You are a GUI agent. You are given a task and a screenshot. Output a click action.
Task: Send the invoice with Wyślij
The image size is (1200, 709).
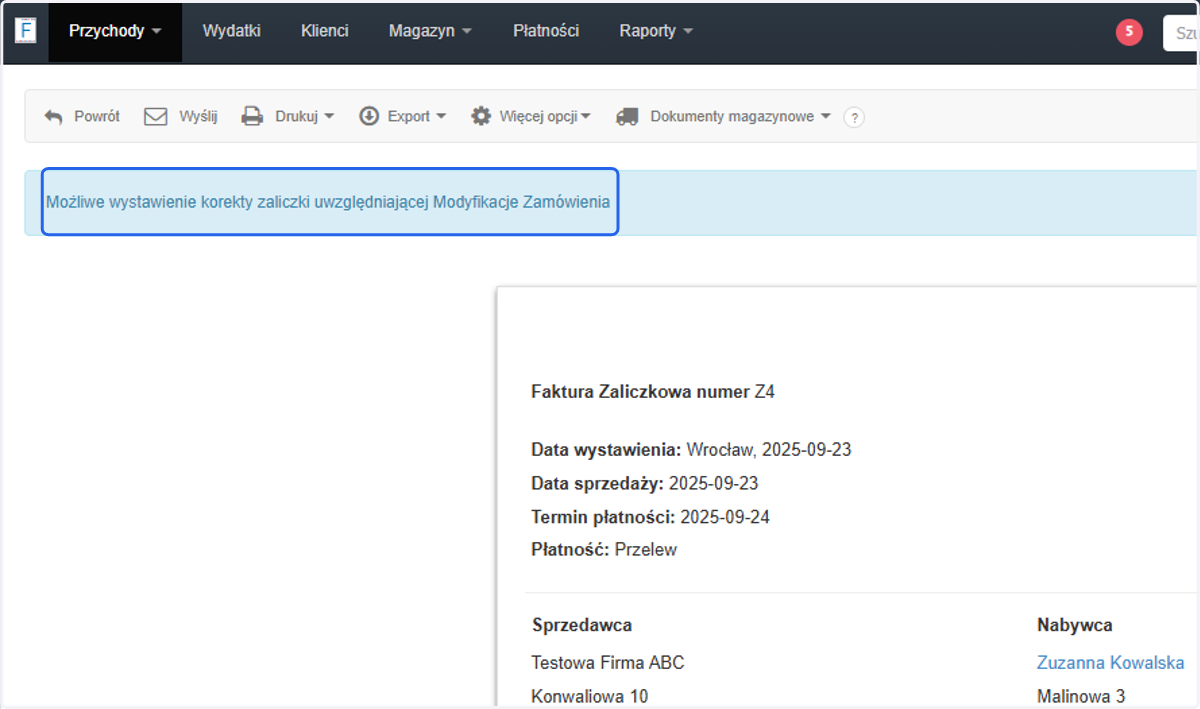pos(198,116)
